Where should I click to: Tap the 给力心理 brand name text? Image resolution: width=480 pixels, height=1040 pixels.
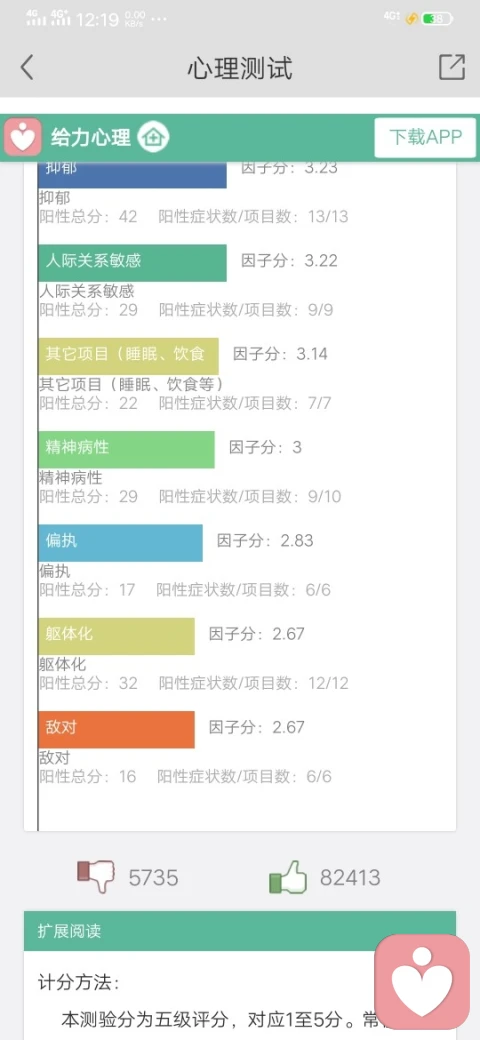coord(91,138)
